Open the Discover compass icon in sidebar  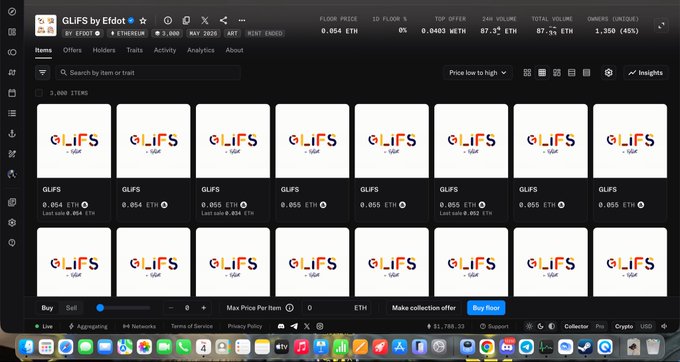click(12, 12)
